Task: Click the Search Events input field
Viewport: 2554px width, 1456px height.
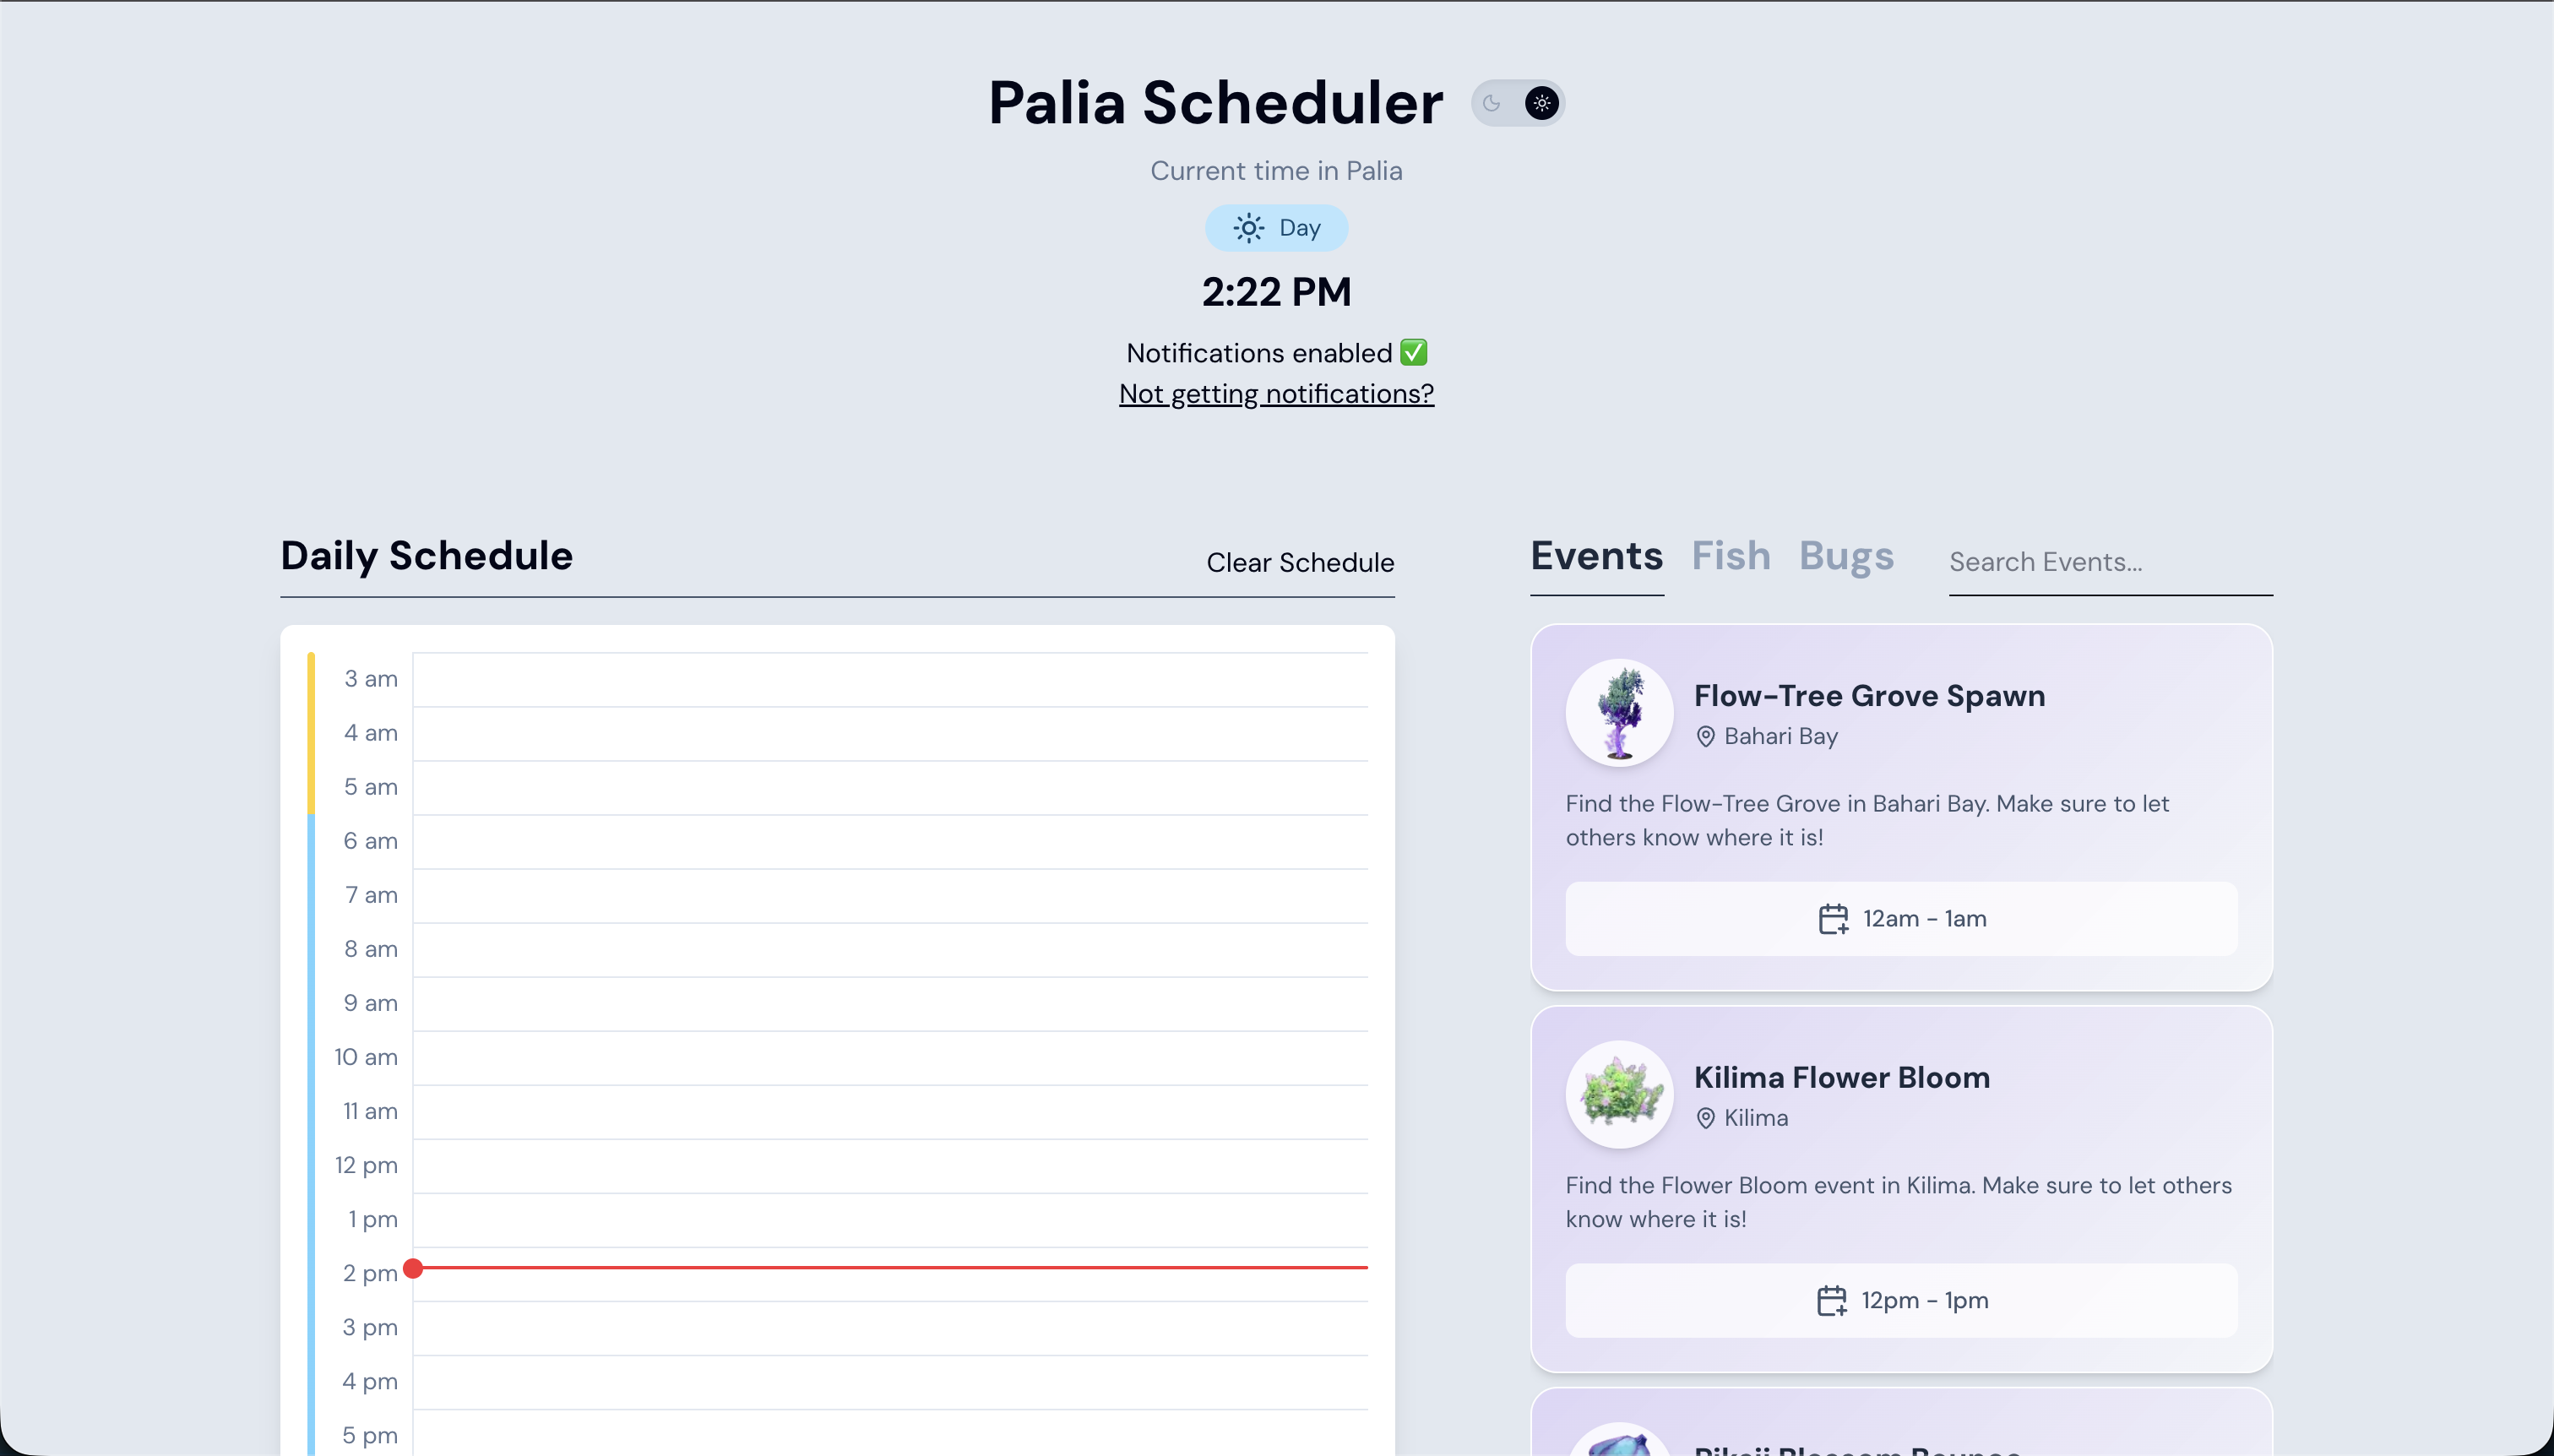Action: [2110, 562]
